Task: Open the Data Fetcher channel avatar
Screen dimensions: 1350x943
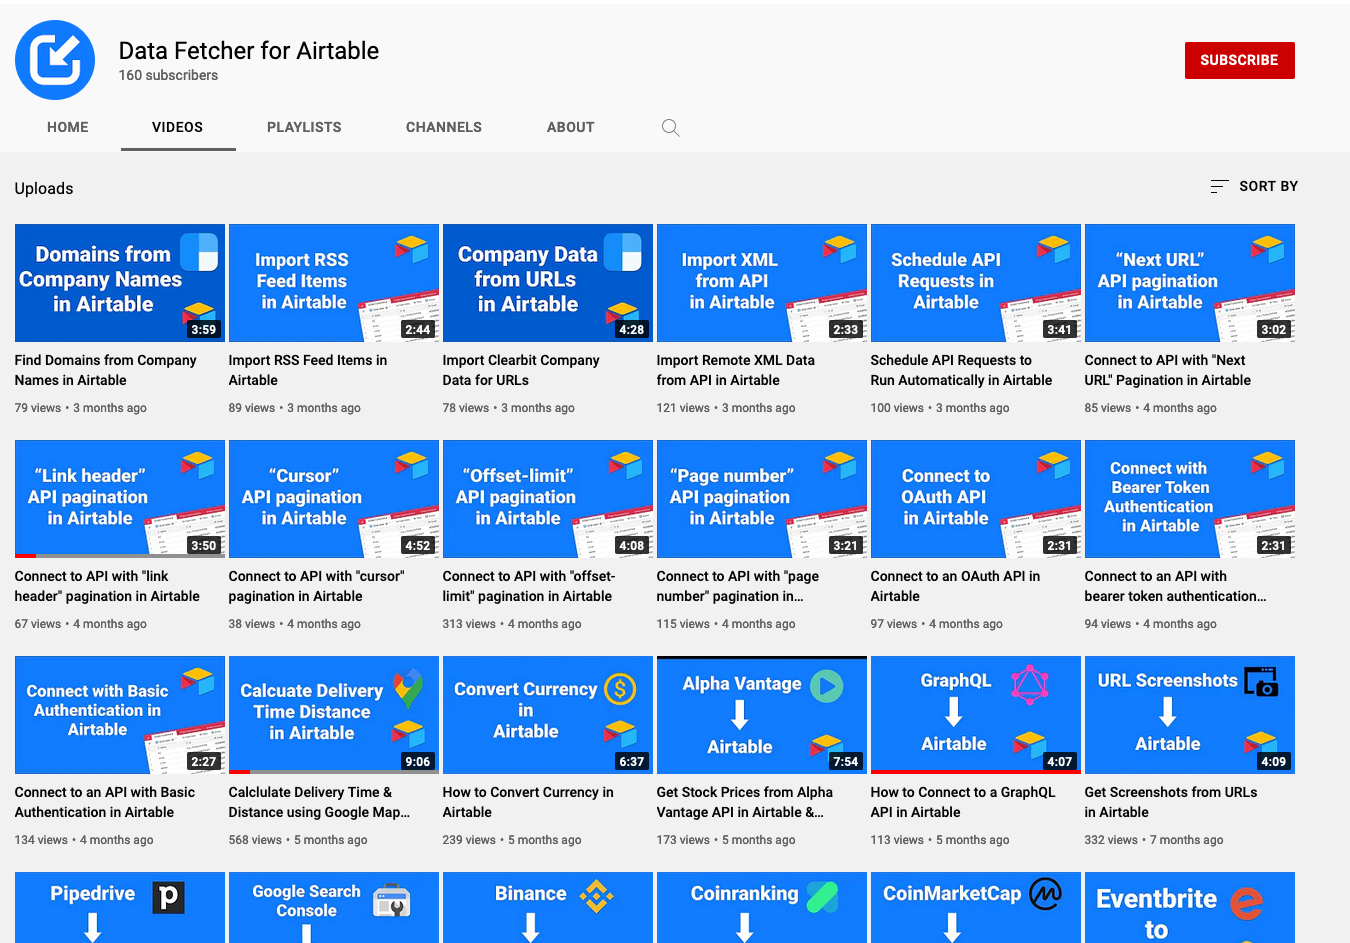Action: click(x=55, y=60)
